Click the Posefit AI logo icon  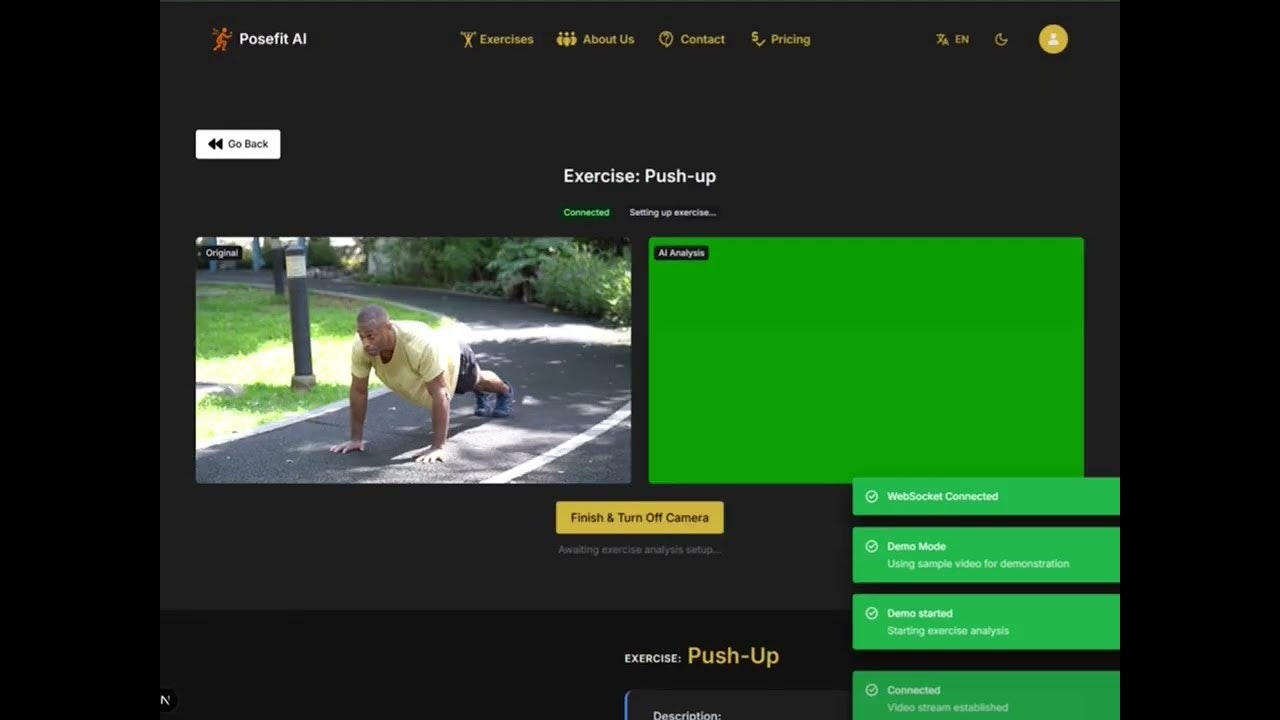click(221, 38)
